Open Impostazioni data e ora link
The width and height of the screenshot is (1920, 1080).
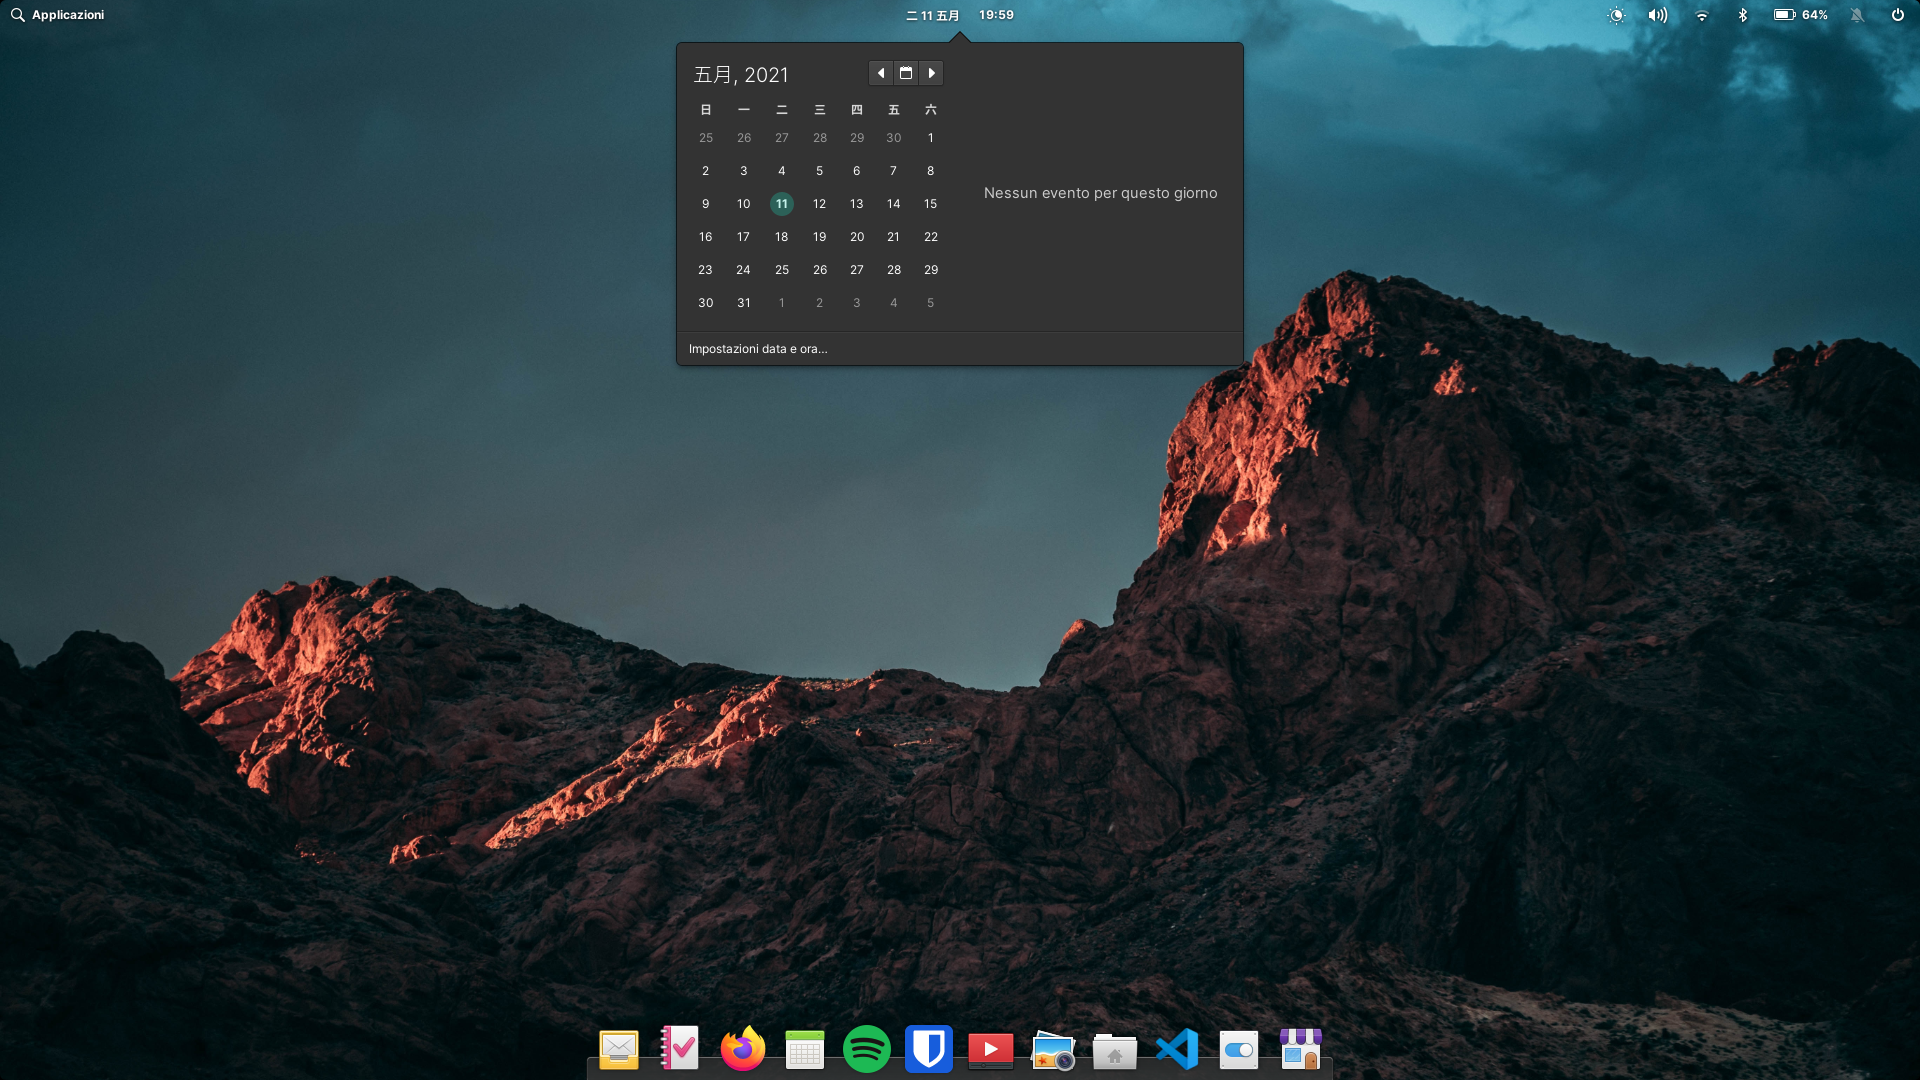758,349
